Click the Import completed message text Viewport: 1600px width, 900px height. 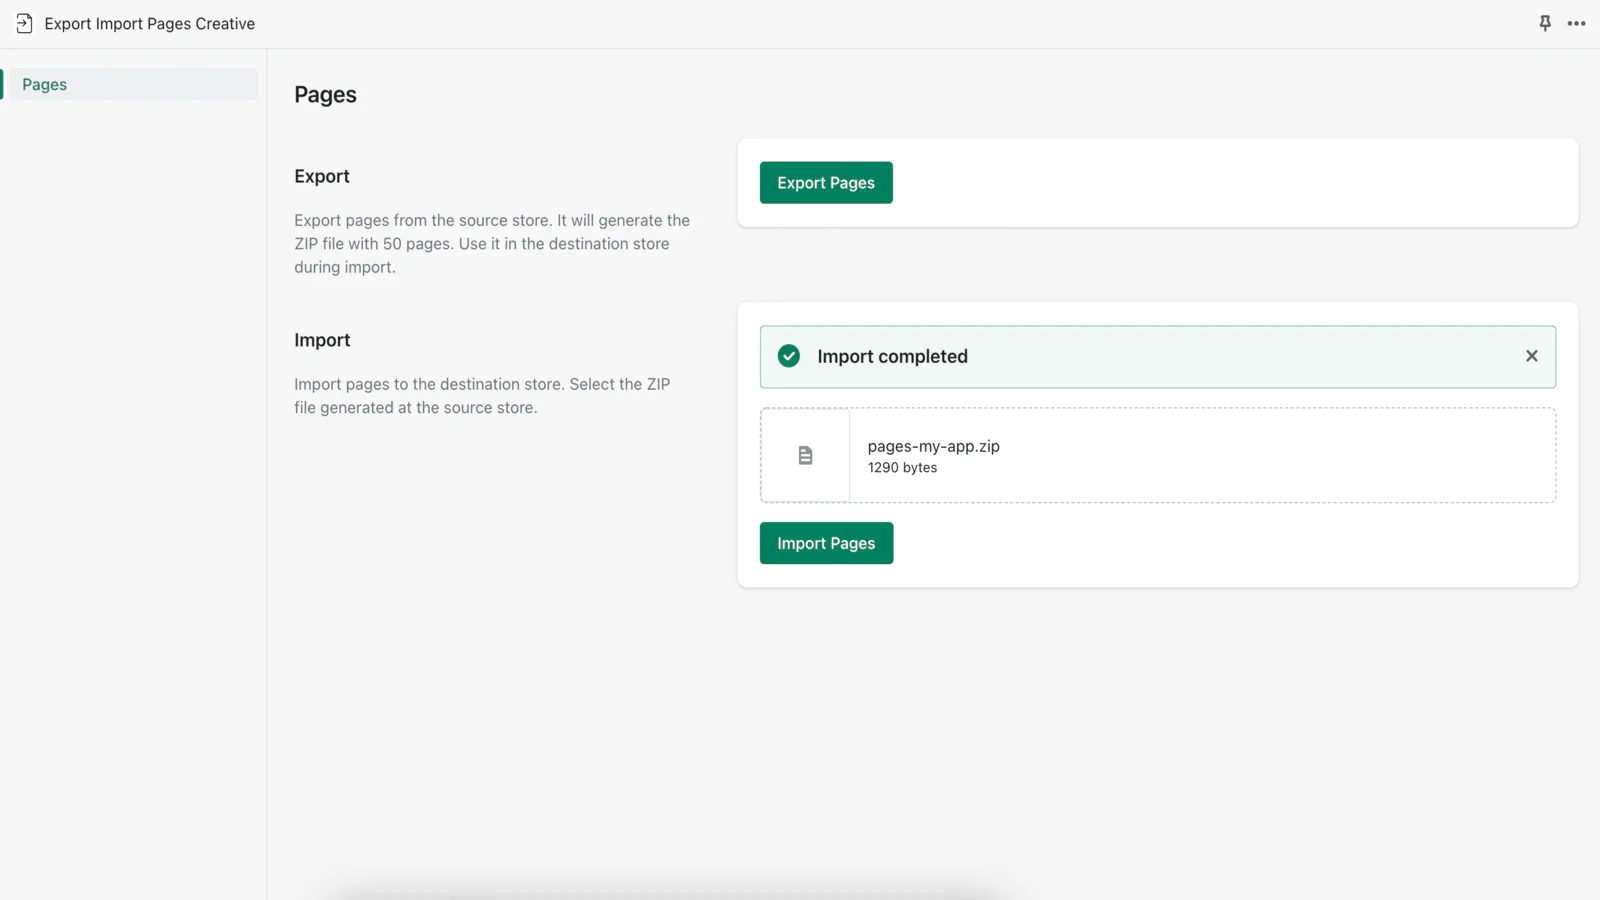(x=892, y=356)
